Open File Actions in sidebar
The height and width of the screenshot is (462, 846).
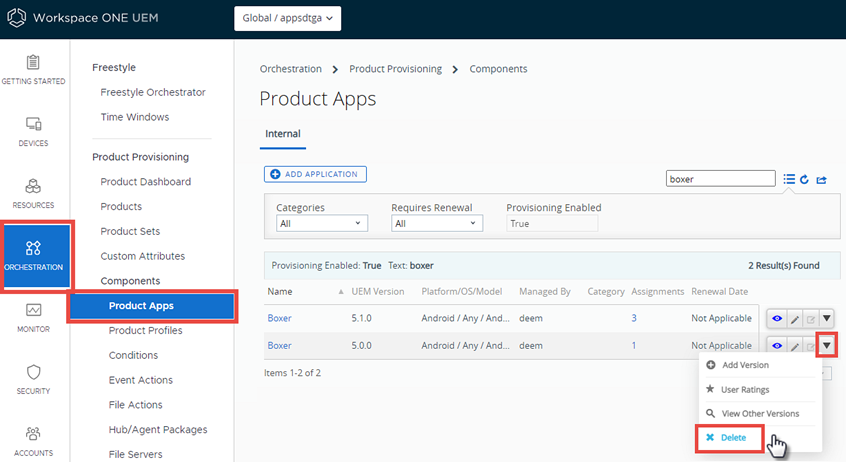(135, 405)
